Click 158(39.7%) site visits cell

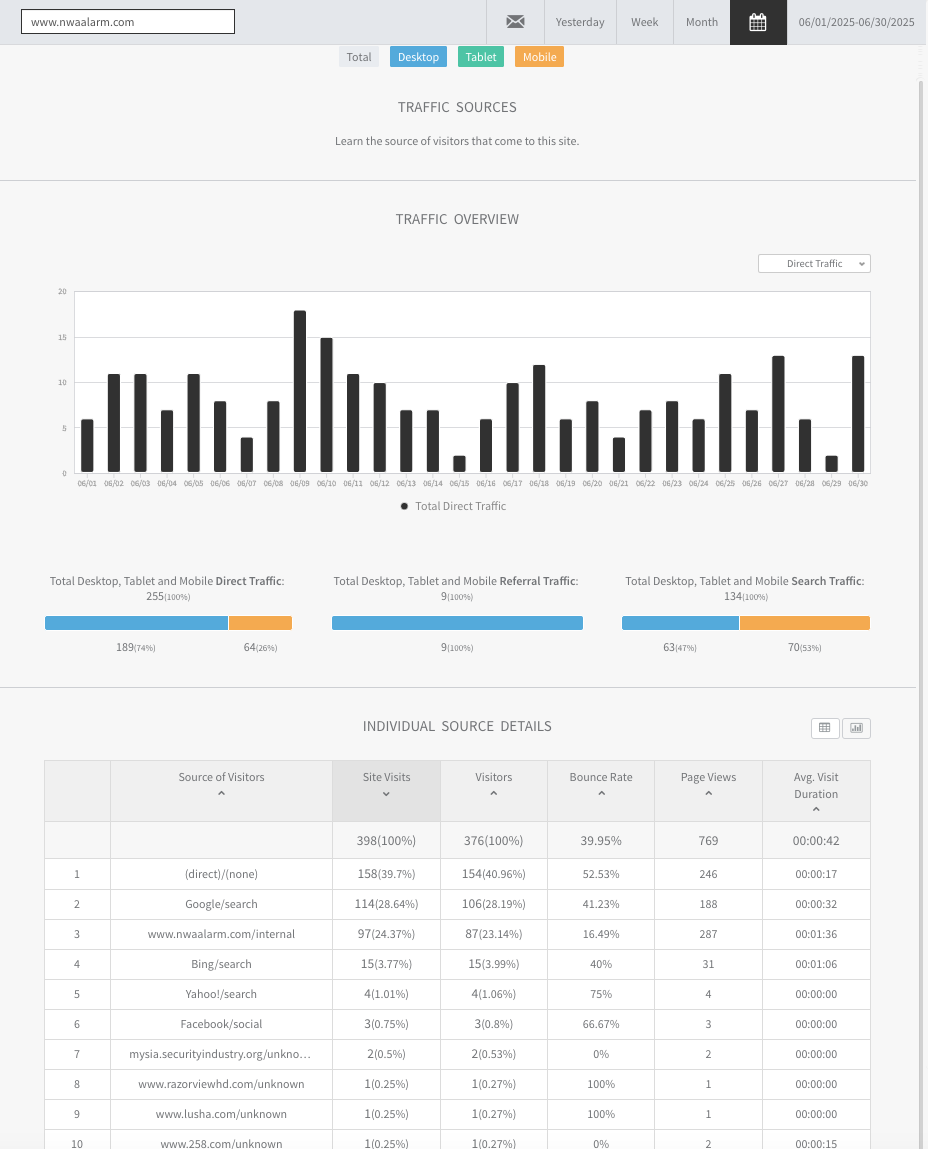[386, 874]
